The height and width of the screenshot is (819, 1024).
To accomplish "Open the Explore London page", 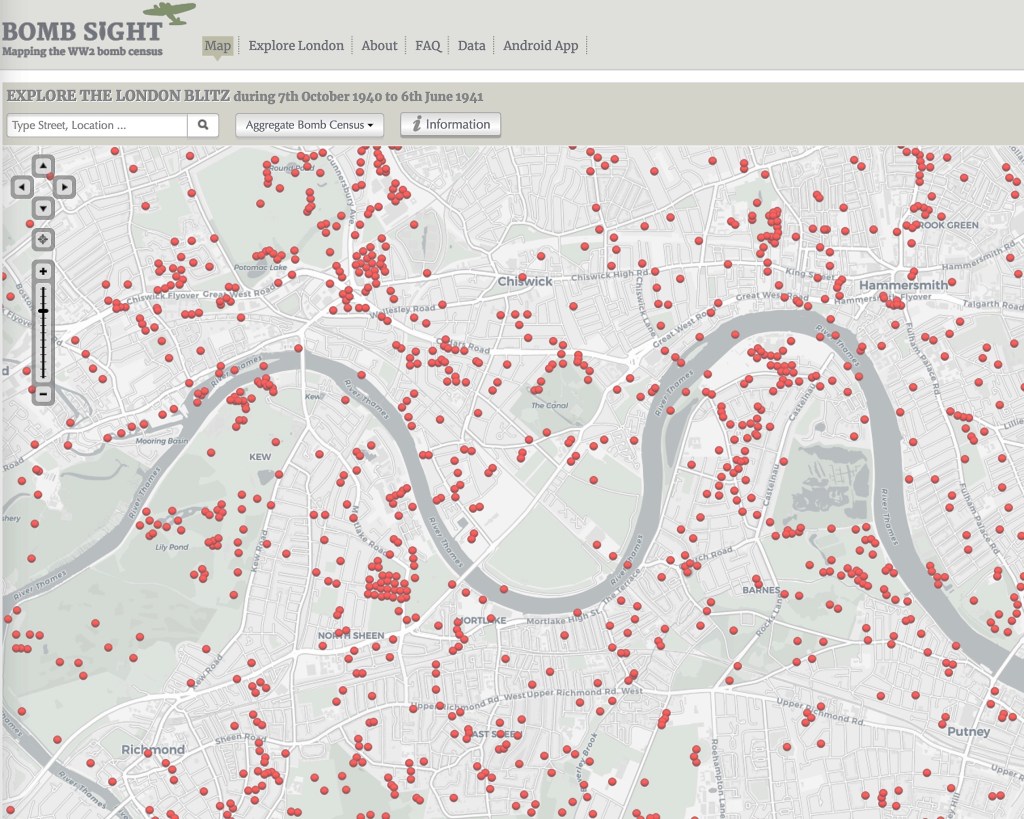I will coord(296,46).
